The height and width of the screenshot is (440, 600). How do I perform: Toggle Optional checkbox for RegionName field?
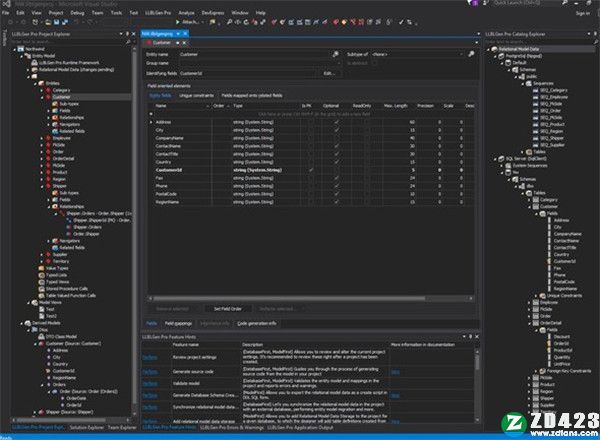point(336,202)
